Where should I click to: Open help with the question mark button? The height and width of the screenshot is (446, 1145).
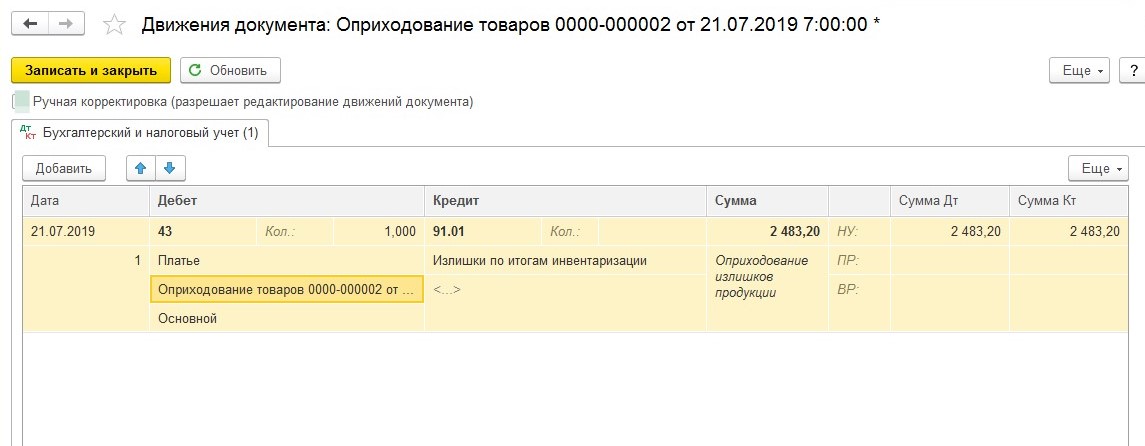click(1133, 71)
